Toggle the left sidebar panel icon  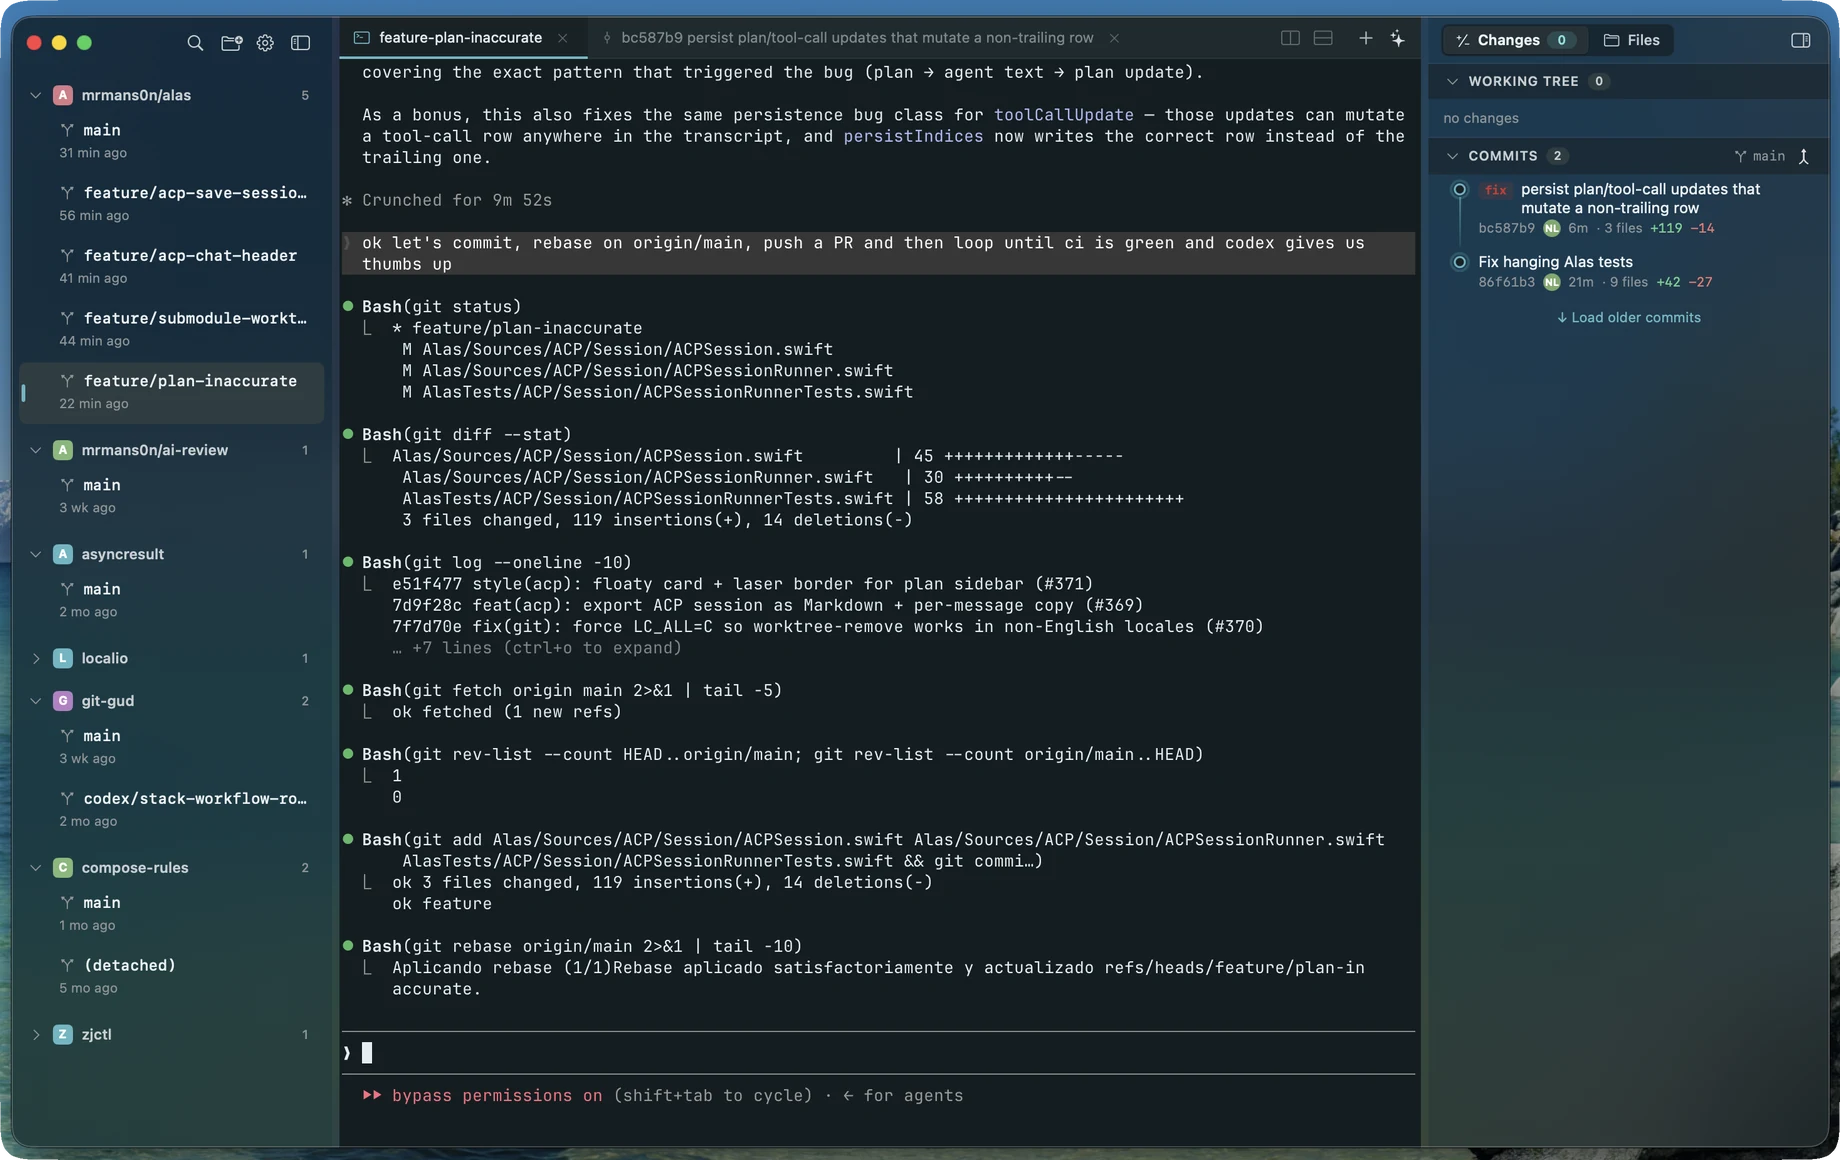300,43
